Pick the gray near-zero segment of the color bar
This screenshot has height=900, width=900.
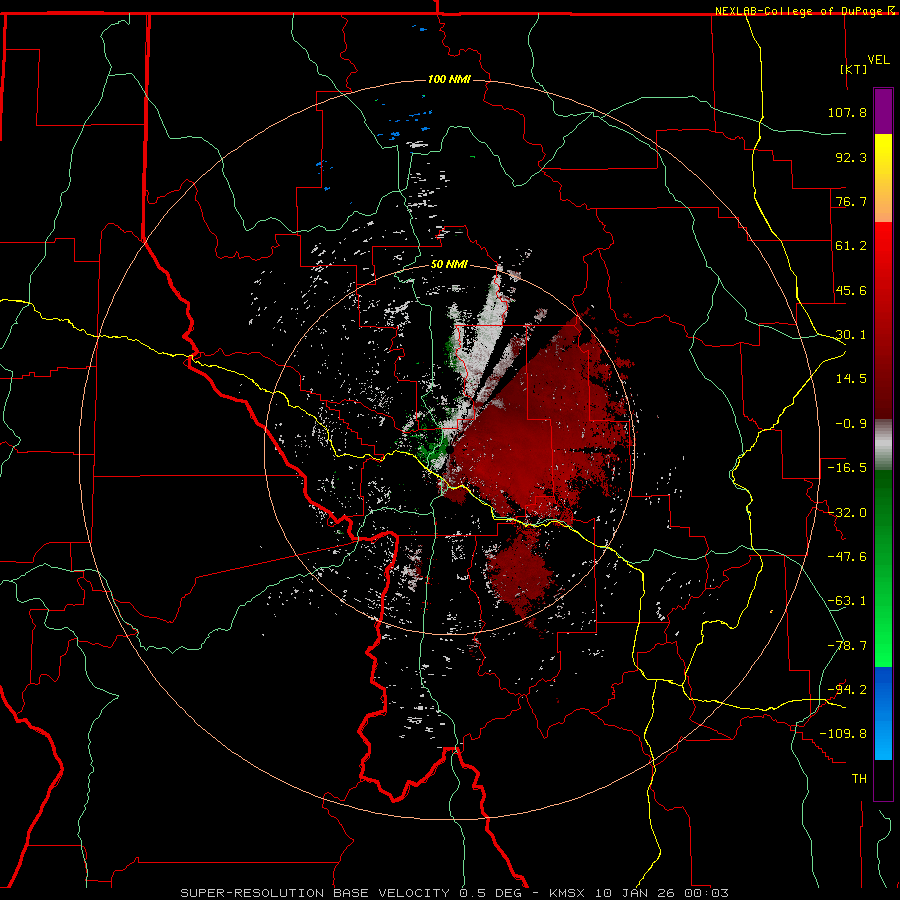pos(883,445)
